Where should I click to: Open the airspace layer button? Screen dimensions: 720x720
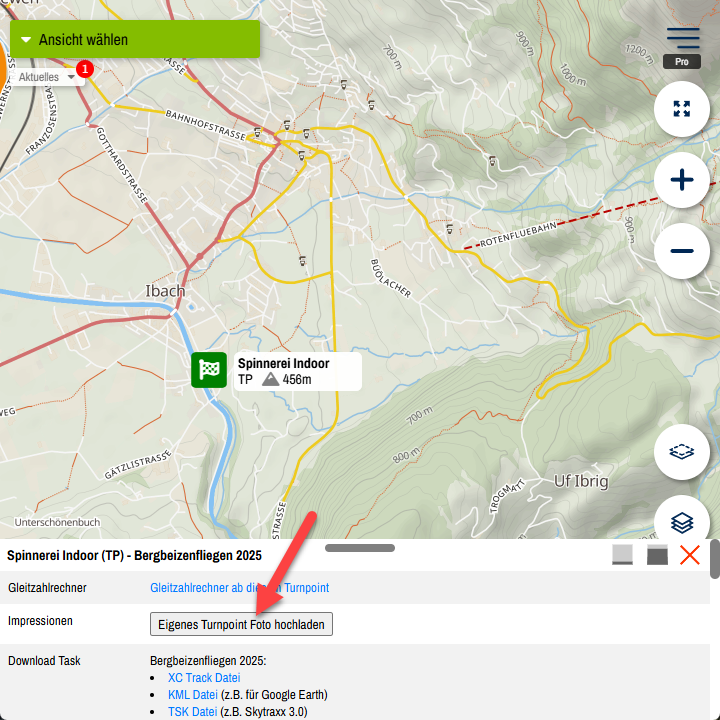682,452
